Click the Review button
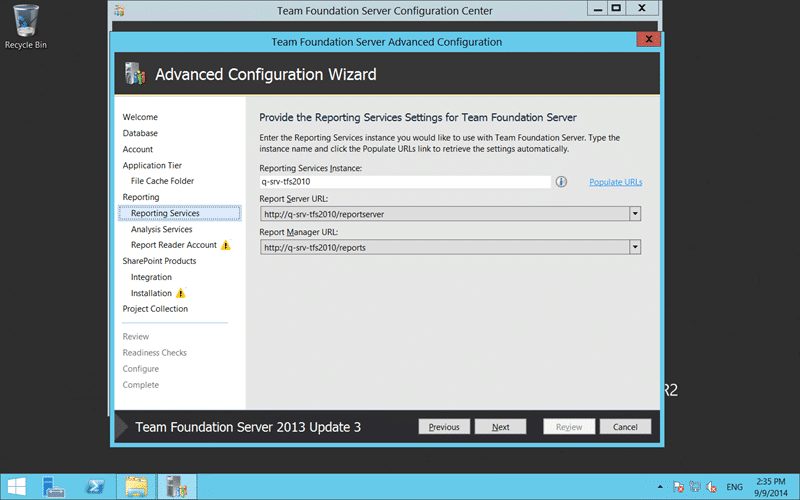The image size is (800, 500). pyautogui.click(x=569, y=427)
